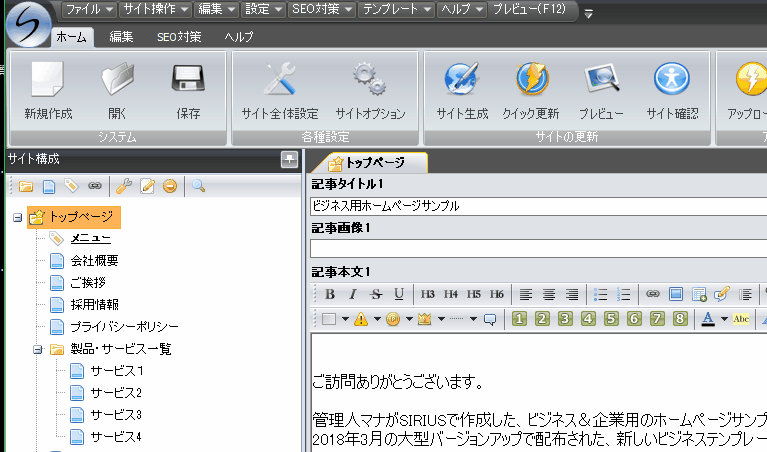Image resolution: width=767 pixels, height=452 pixels.
Task: Open the ファイル menu
Action: tap(89, 9)
